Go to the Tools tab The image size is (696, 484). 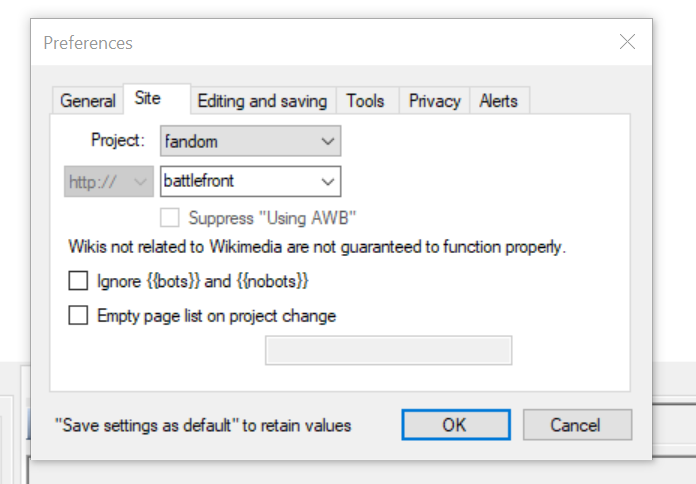point(365,101)
